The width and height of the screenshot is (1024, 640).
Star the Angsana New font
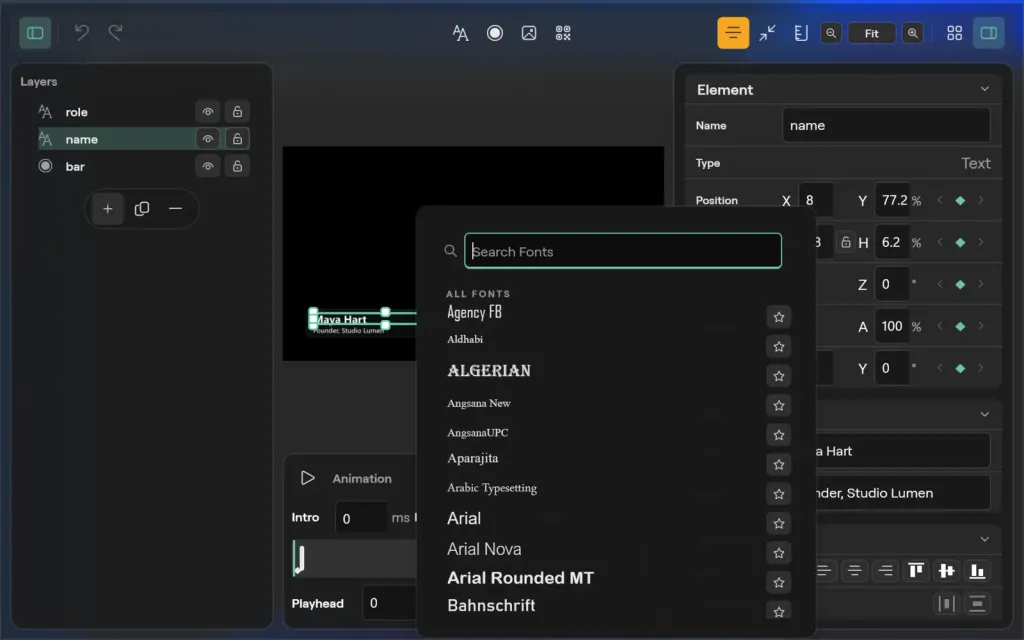tap(778, 406)
